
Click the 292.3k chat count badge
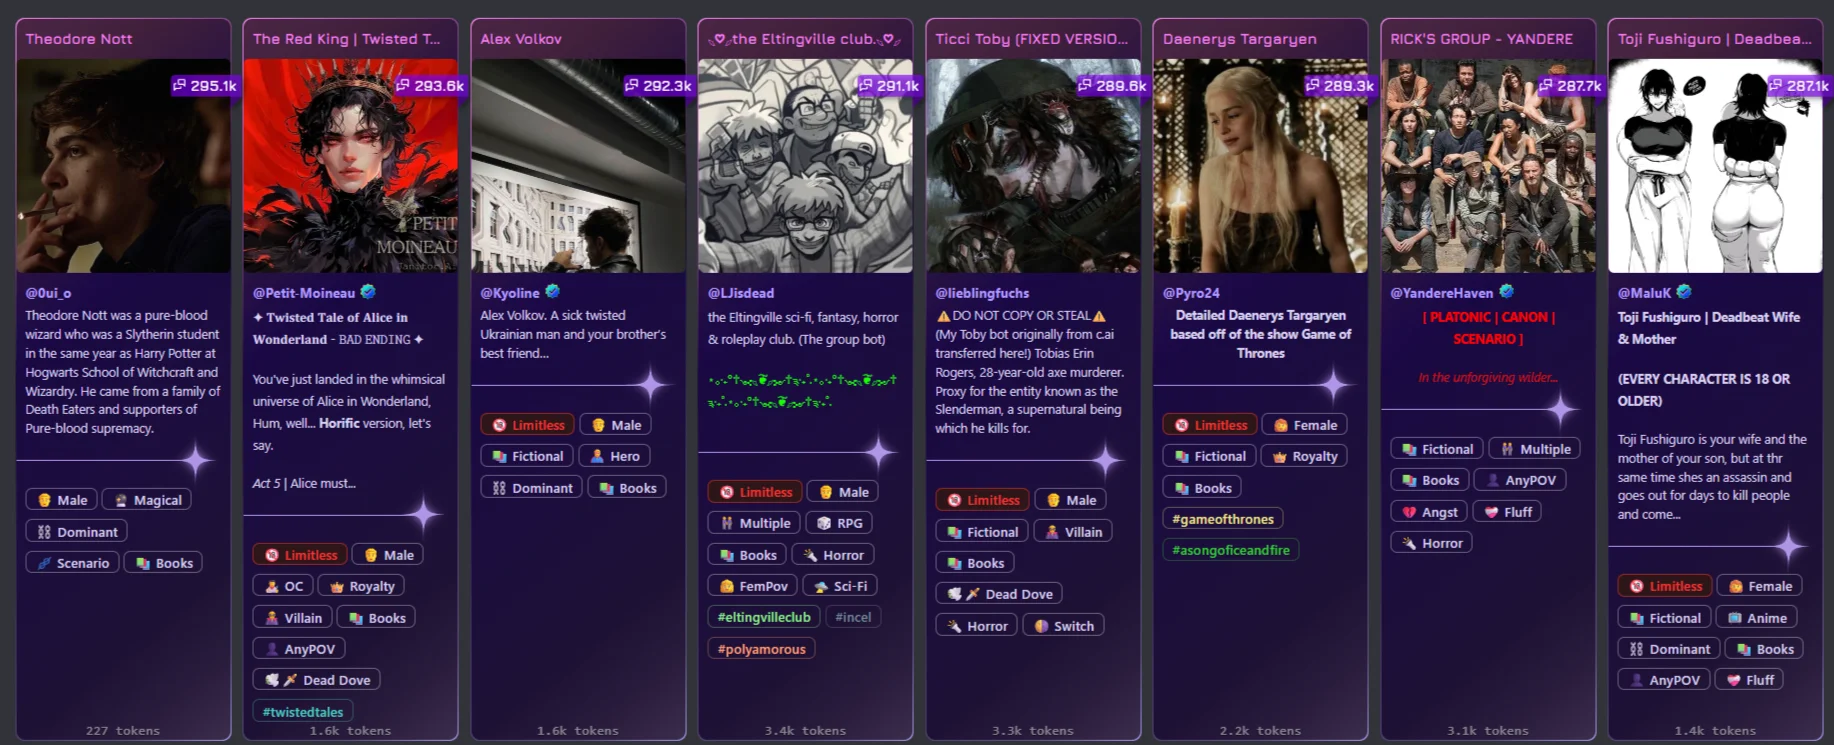(x=658, y=86)
